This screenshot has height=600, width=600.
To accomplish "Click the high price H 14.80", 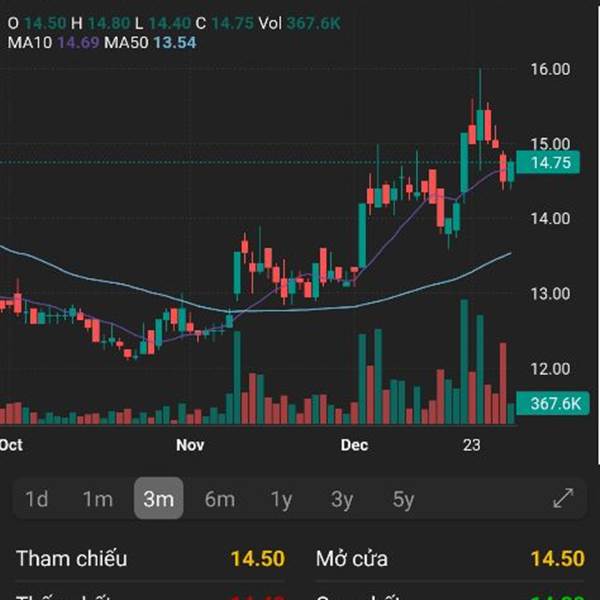I will (109, 23).
